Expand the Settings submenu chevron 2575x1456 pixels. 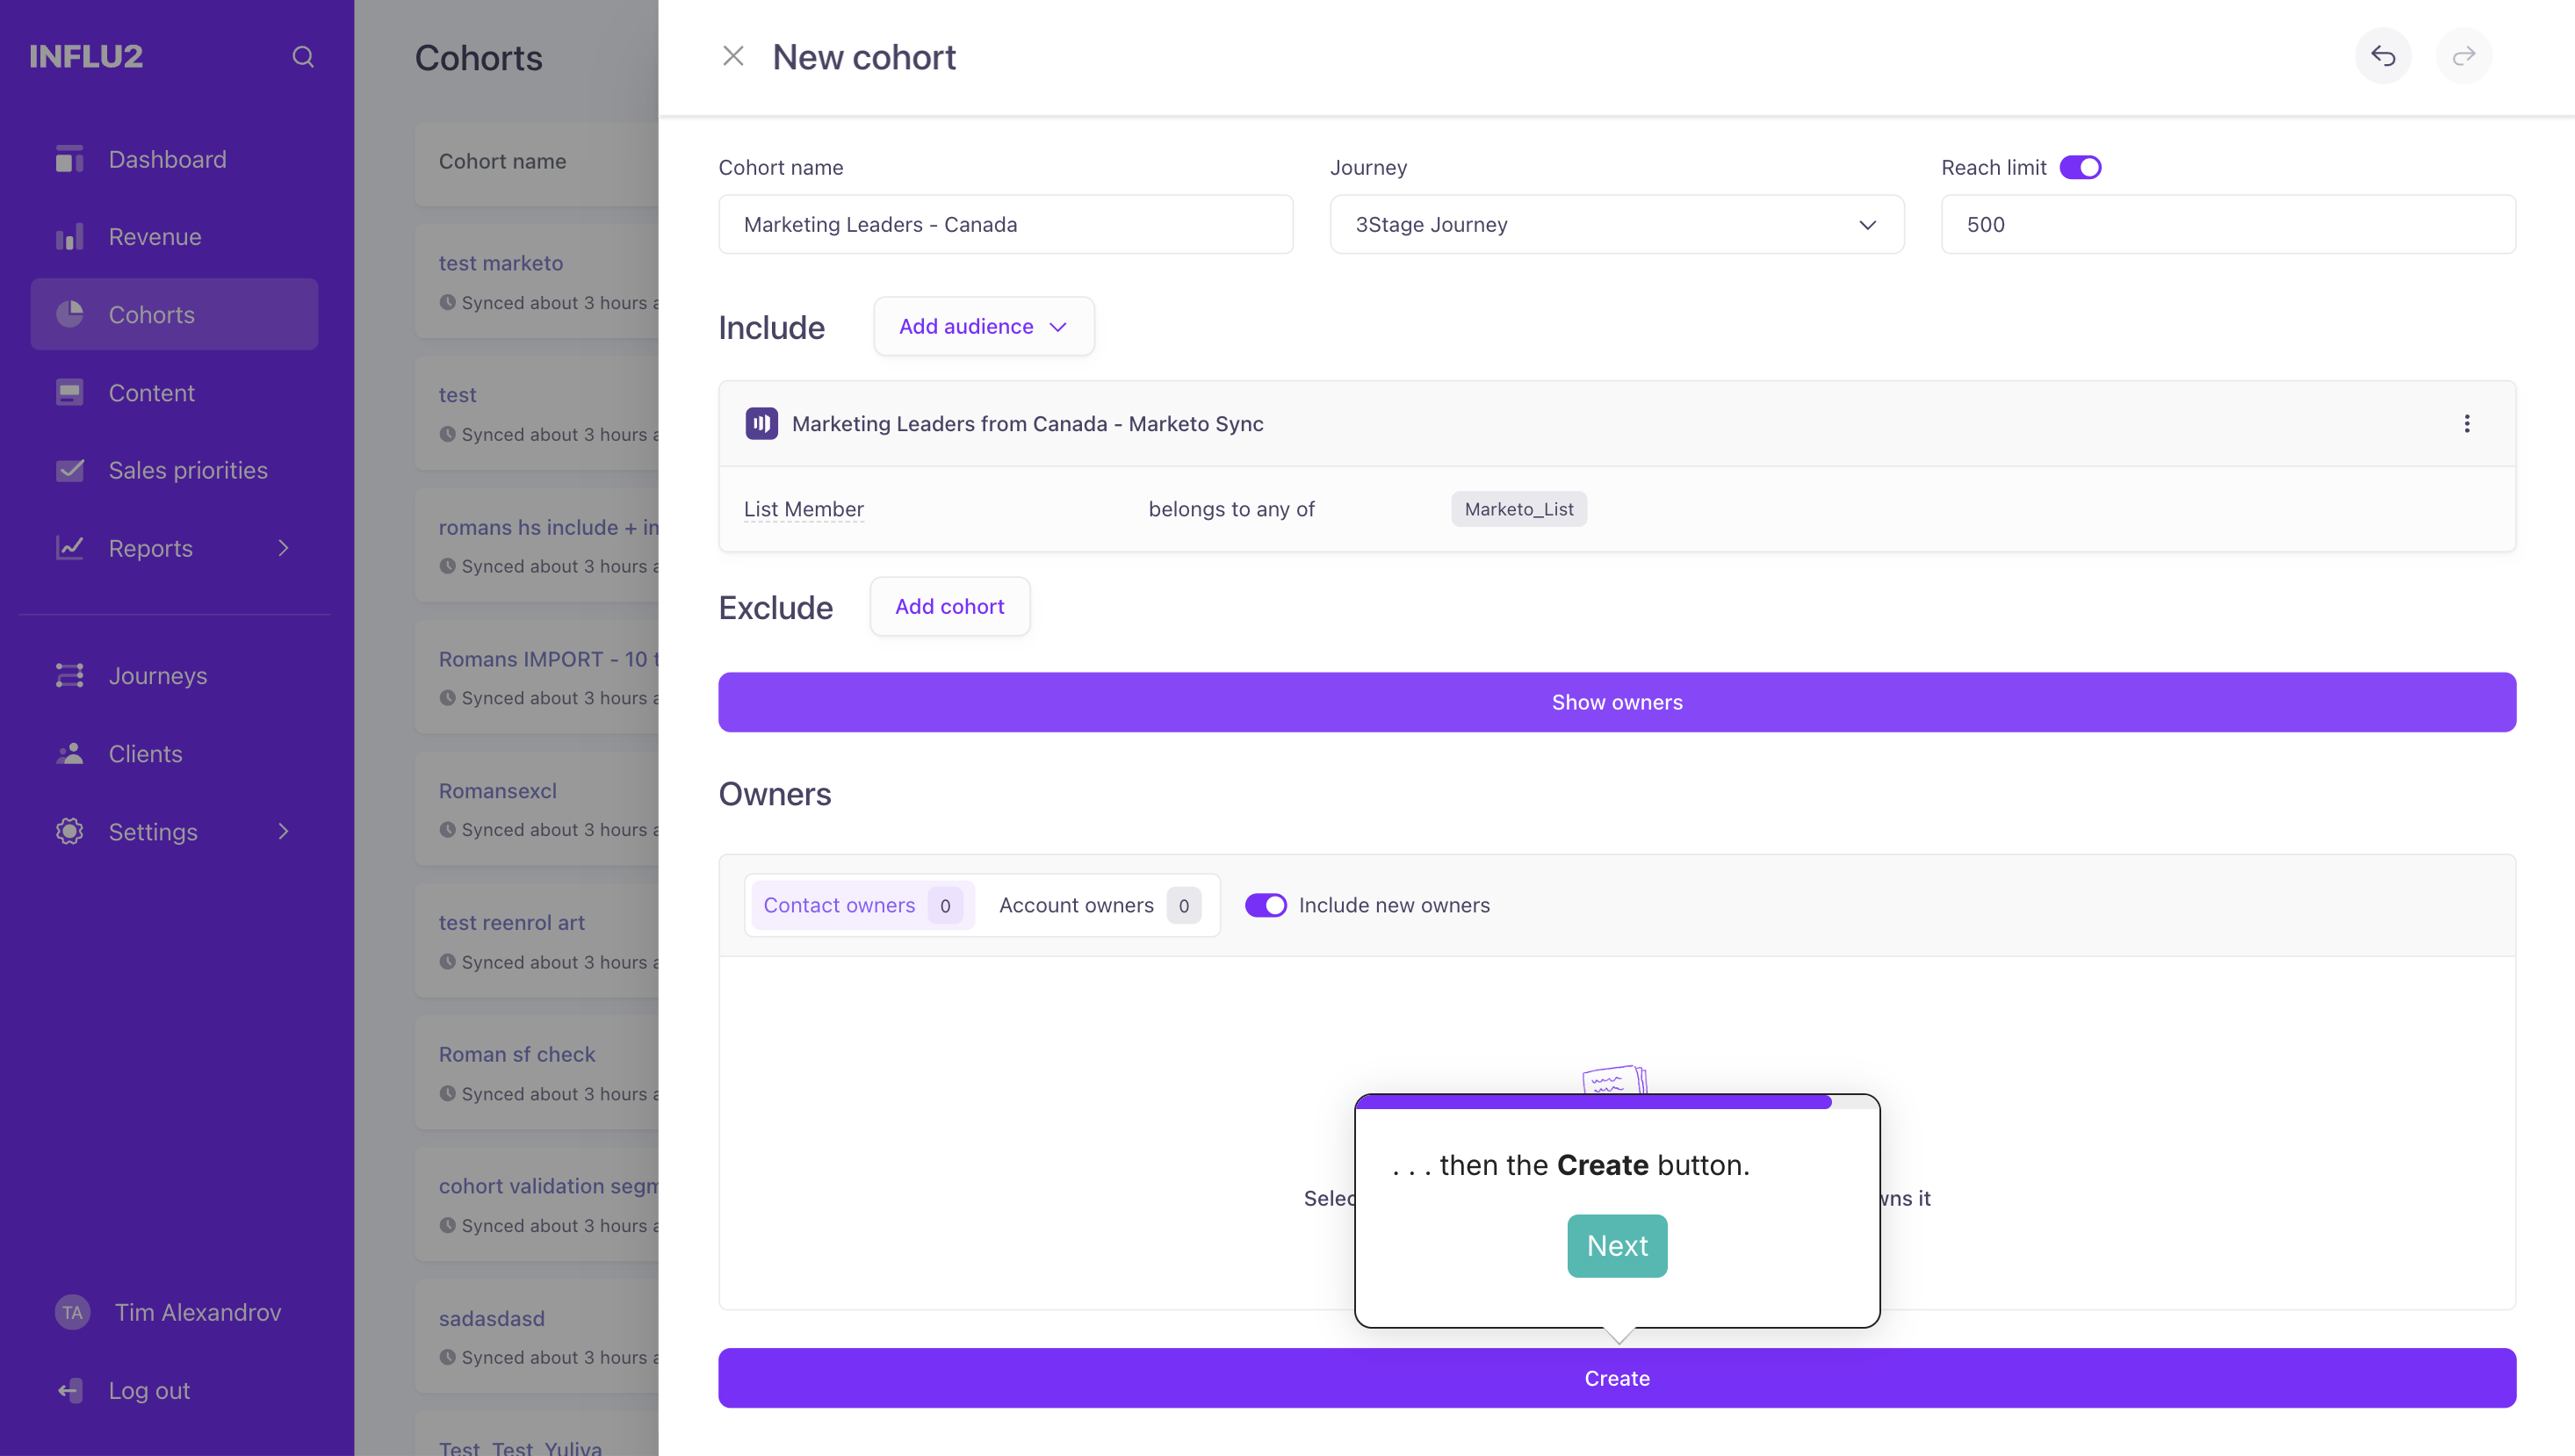[284, 831]
